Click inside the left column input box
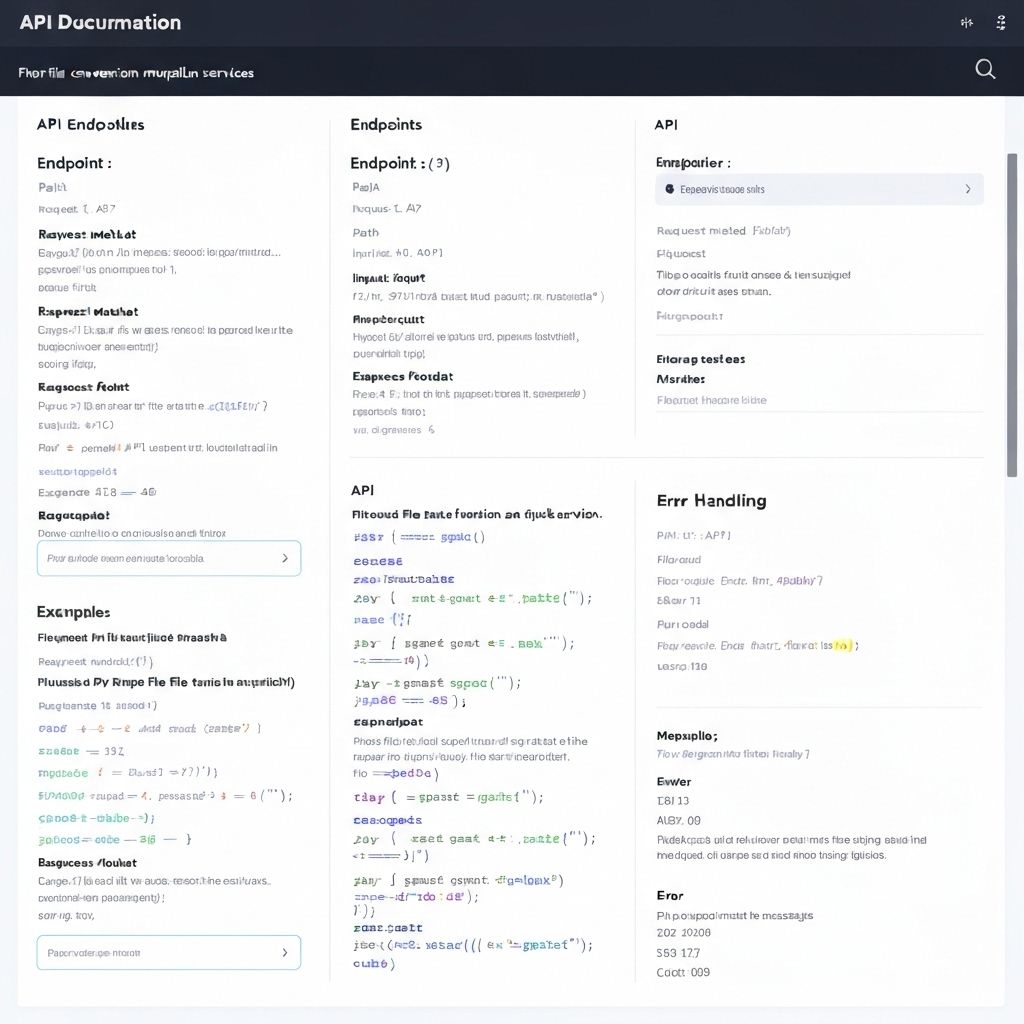The width and height of the screenshot is (1024, 1024). pos(160,558)
